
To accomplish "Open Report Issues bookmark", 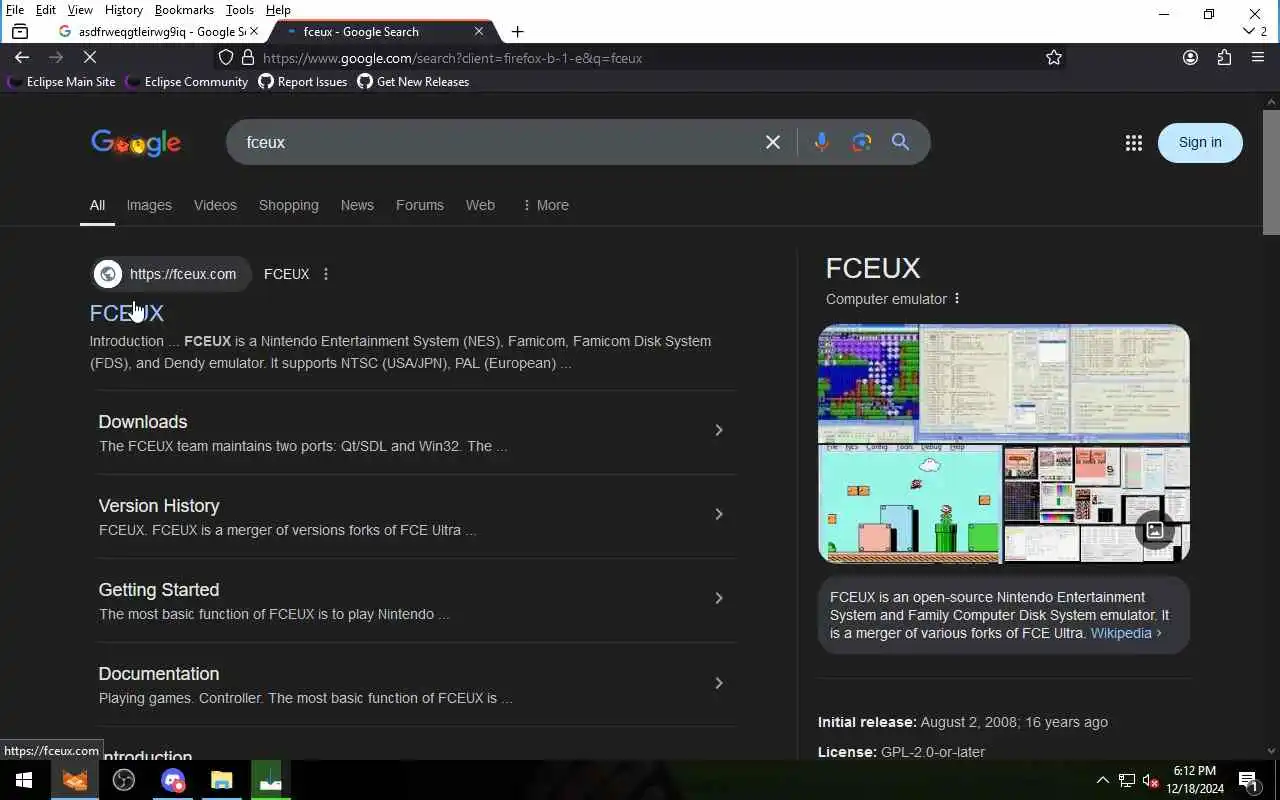I will tap(303, 82).
